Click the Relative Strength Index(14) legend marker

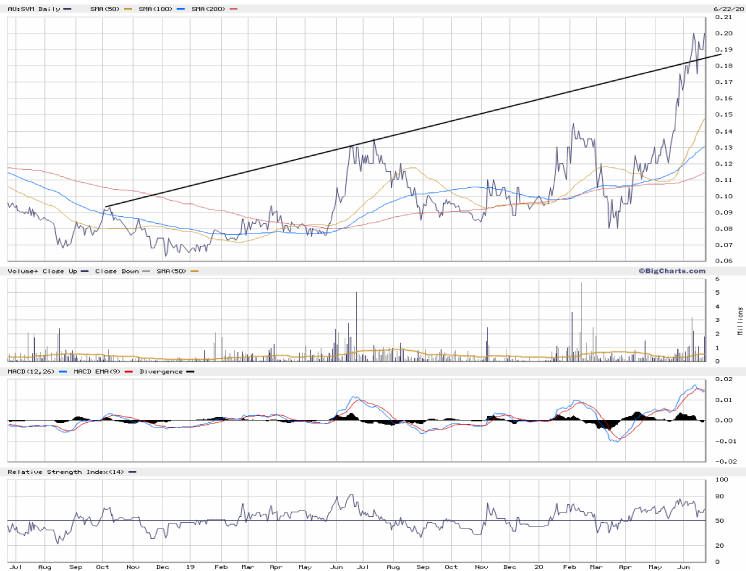click(x=133, y=471)
